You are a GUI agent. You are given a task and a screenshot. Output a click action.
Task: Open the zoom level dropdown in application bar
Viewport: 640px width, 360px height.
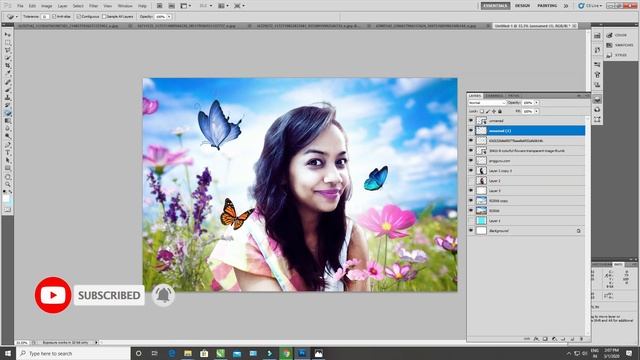point(206,6)
